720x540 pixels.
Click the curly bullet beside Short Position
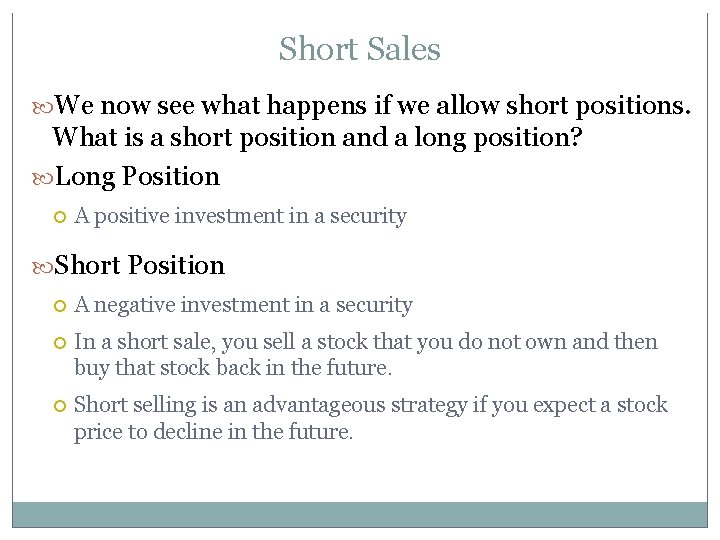[x=43, y=267]
